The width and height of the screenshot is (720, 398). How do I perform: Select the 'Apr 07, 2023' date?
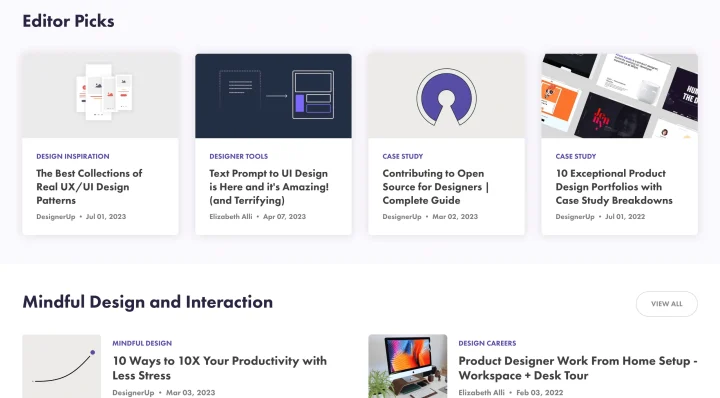click(x=284, y=217)
